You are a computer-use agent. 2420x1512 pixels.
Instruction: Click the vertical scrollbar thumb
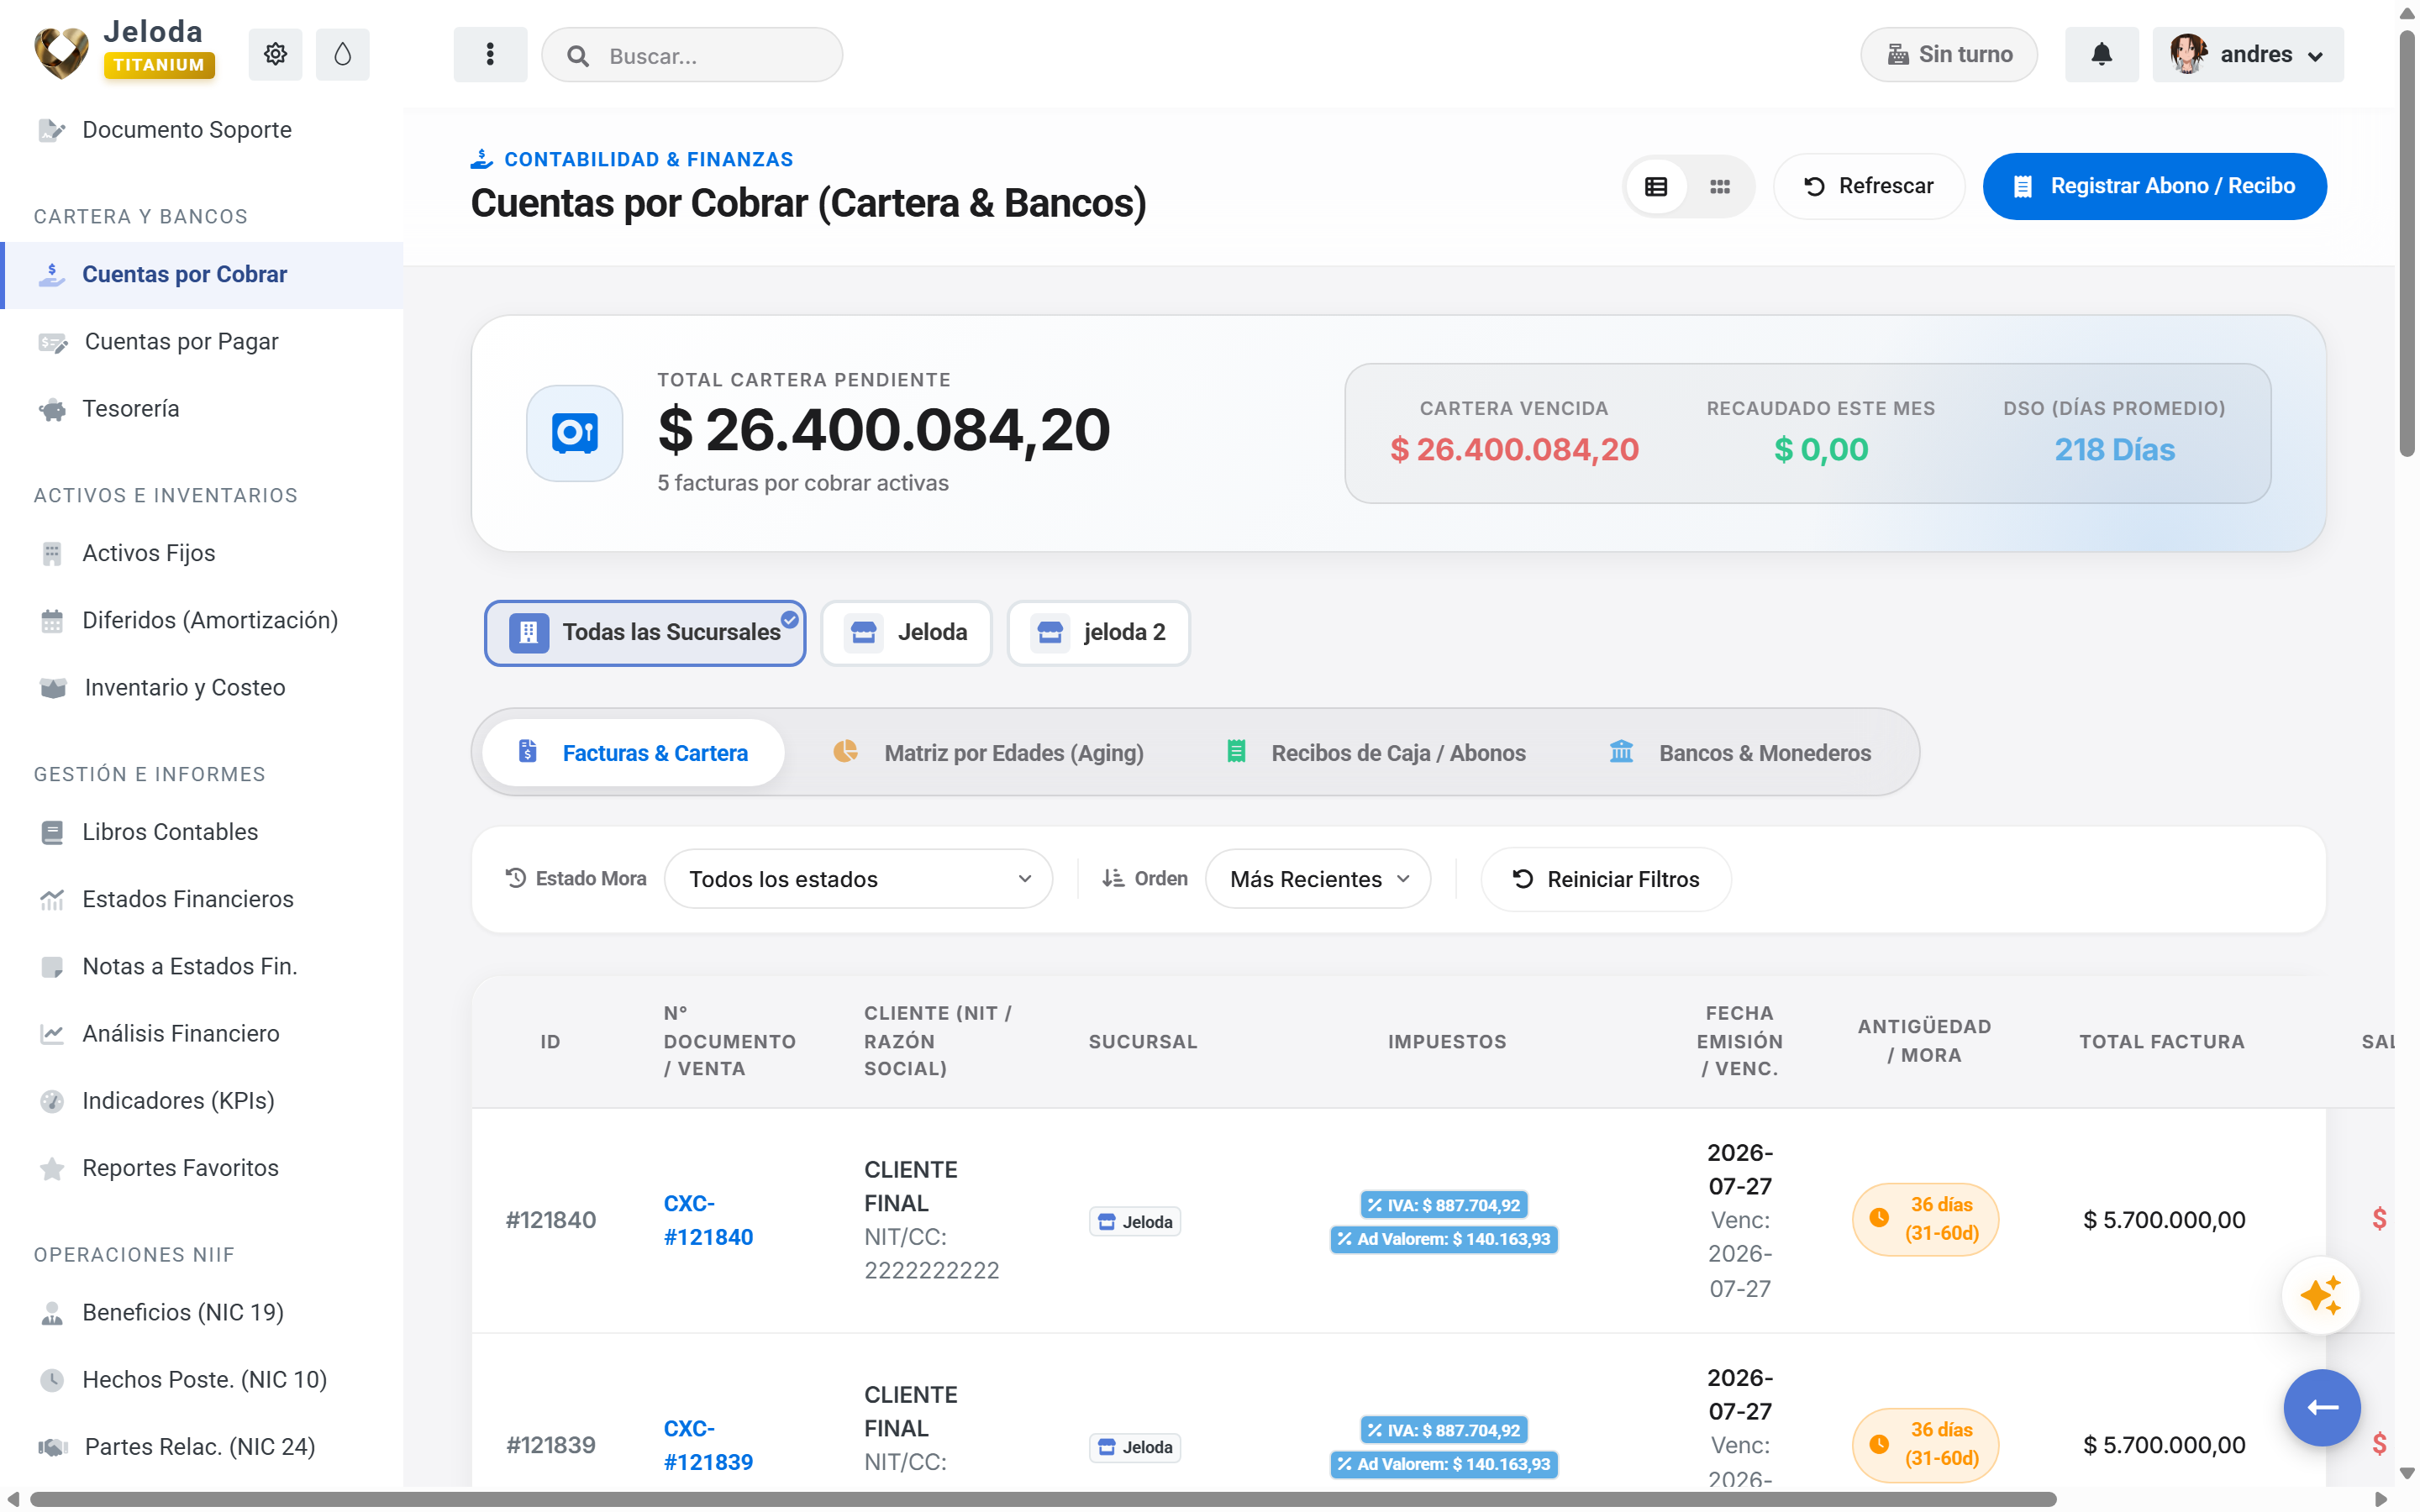pos(2408,242)
